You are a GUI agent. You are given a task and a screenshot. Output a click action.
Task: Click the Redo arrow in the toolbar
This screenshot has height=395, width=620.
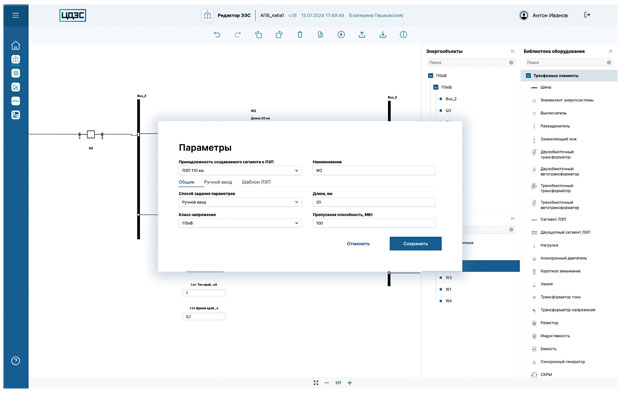click(237, 35)
